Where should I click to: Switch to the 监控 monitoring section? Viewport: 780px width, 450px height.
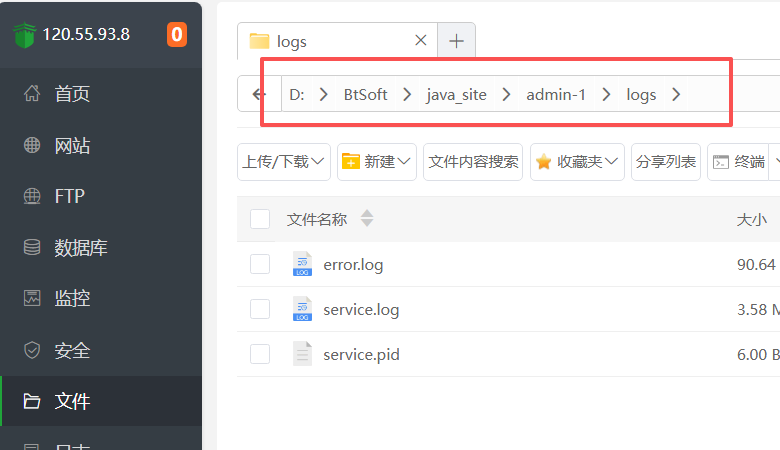pyautogui.click(x=101, y=298)
